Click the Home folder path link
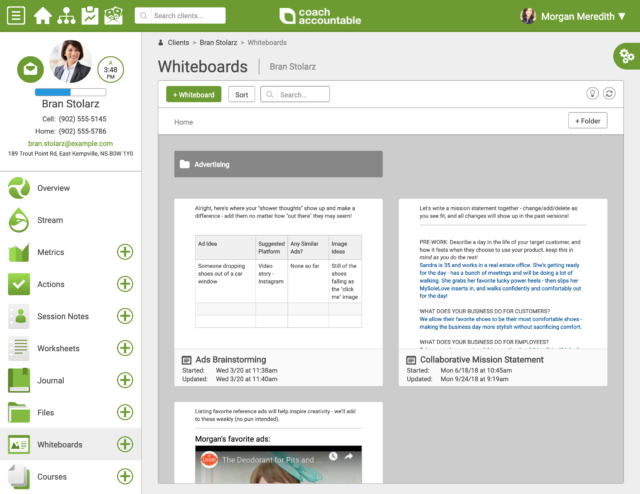This screenshot has height=494, width=640. point(183,122)
